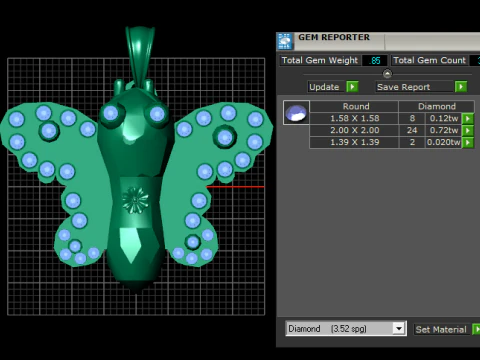Click the green arrow next to Save Report
Screen dimensions: 480x360
pyautogui.click(x=461, y=87)
